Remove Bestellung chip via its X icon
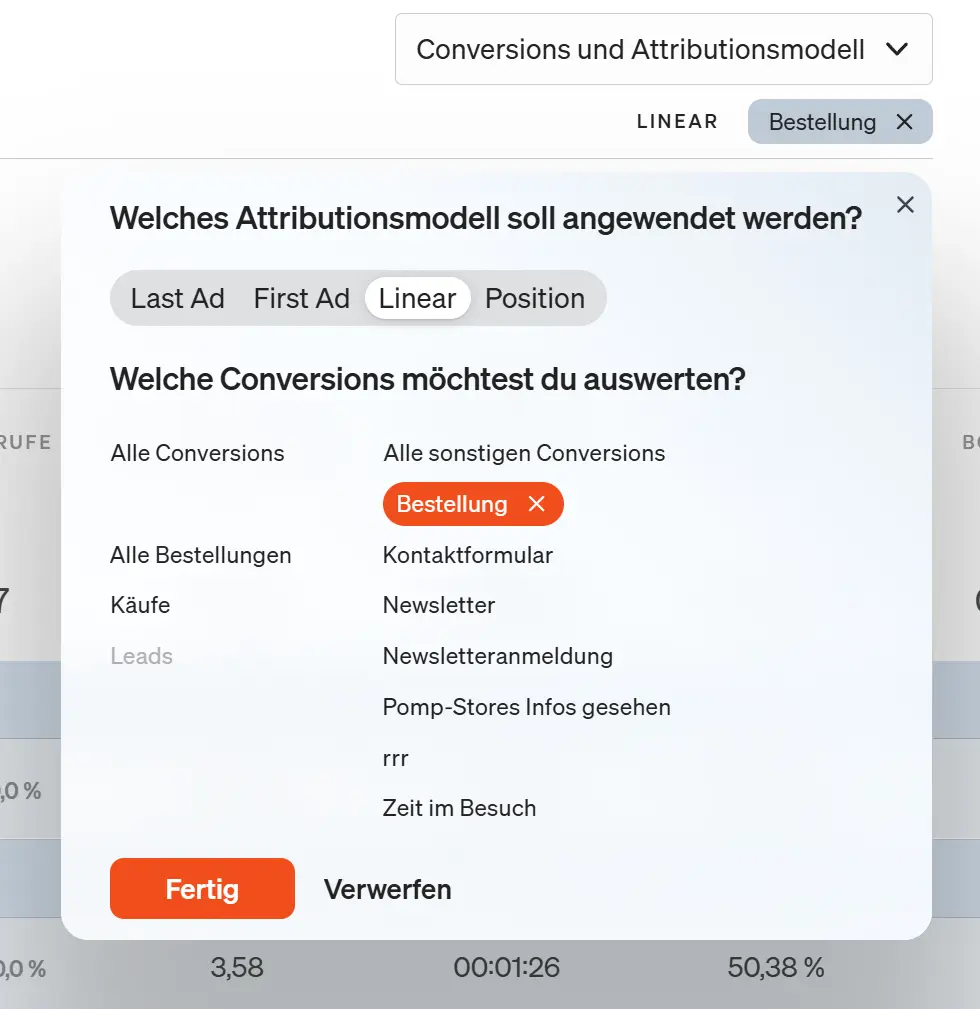Screen dimensions: 980x1009 (x=905, y=121)
